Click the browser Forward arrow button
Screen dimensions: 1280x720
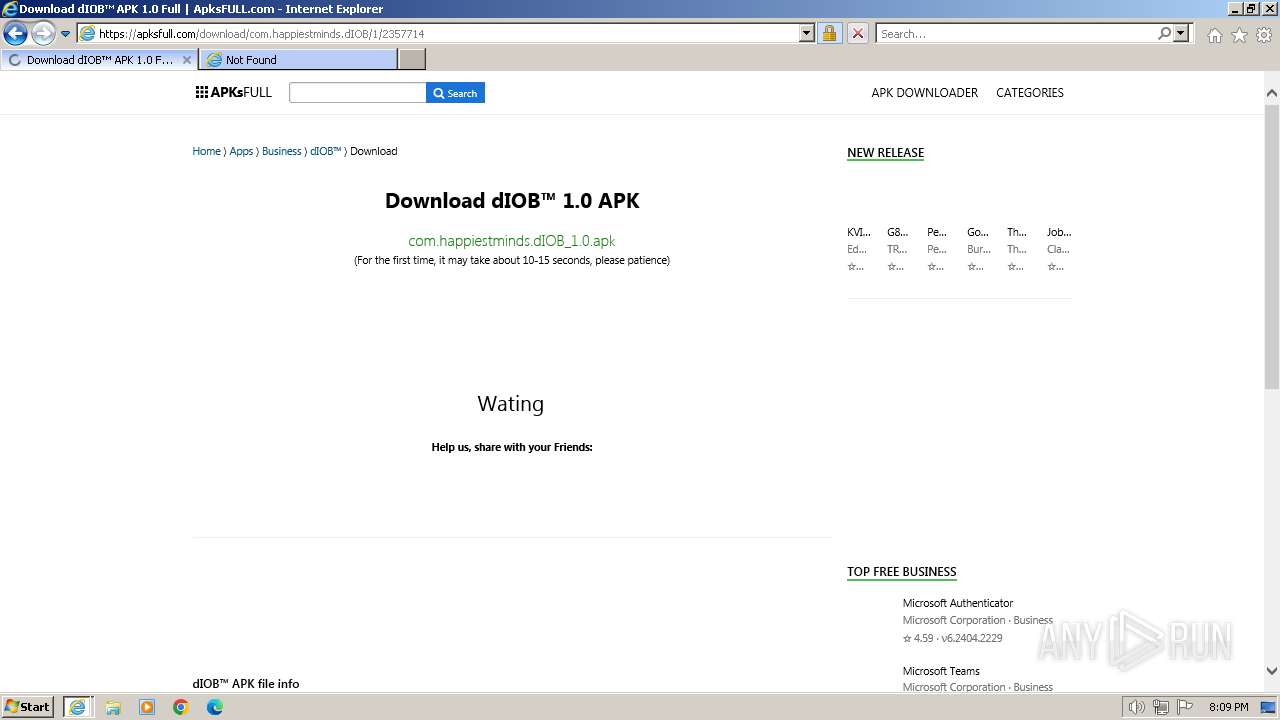(x=43, y=34)
